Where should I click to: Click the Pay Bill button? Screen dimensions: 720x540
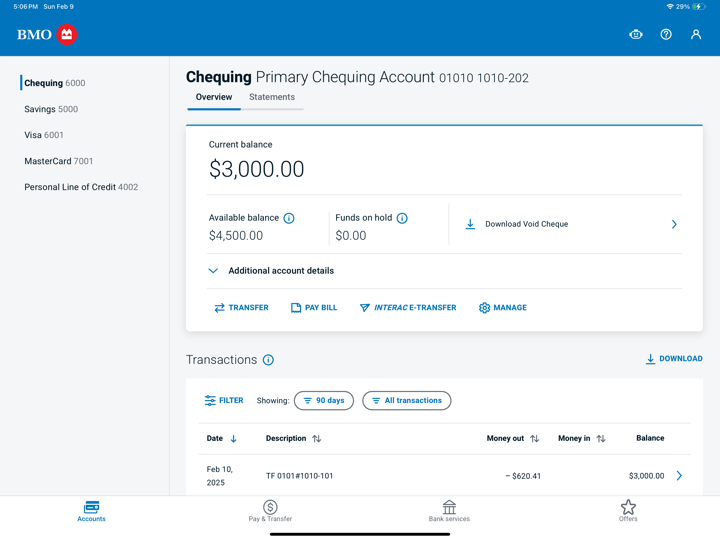tap(314, 308)
